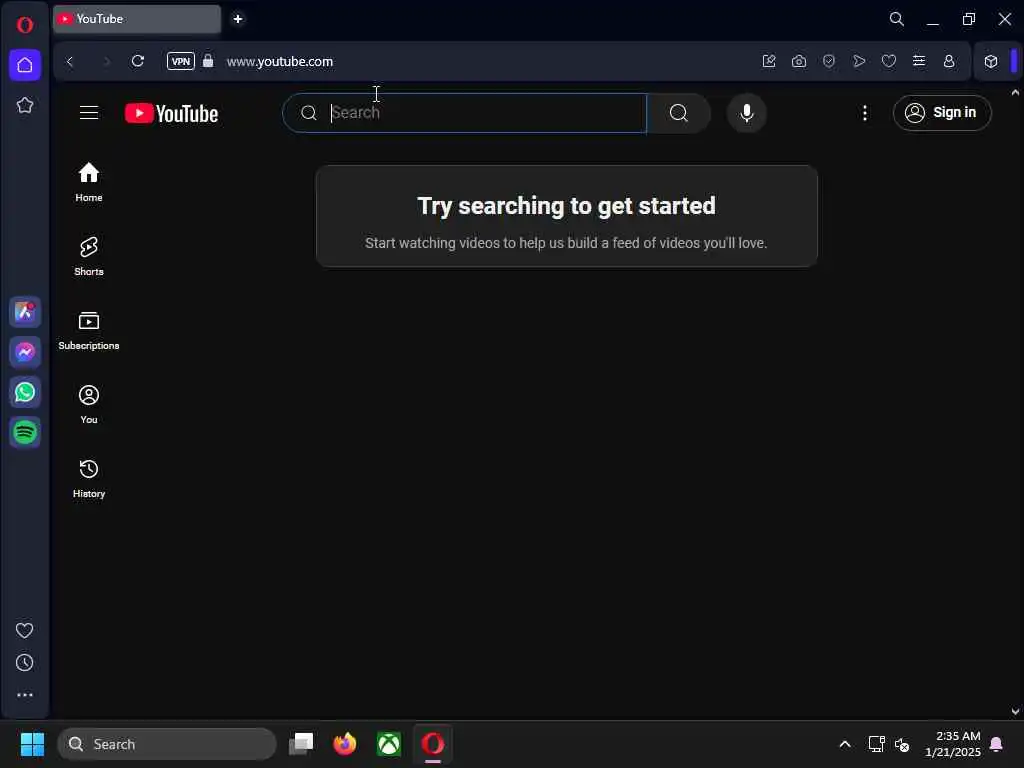The height and width of the screenshot is (768, 1024).
Task: Toggle the VPN badge
Action: tap(181, 61)
